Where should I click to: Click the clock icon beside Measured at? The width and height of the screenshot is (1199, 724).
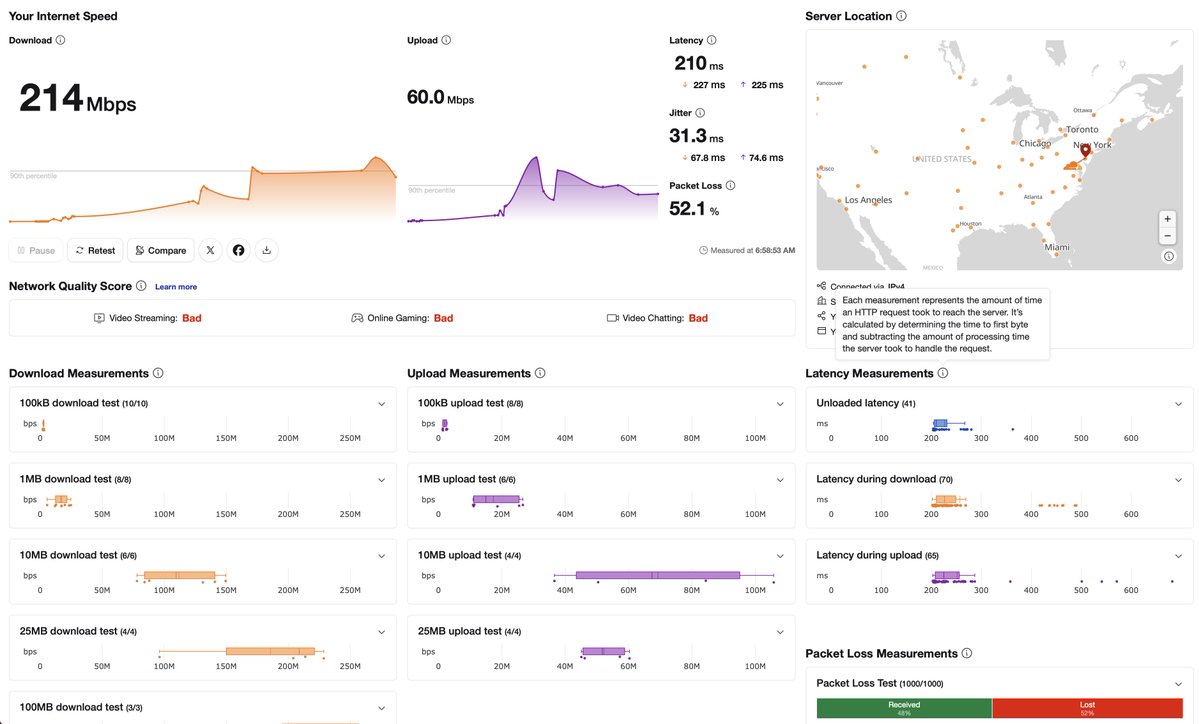pyautogui.click(x=703, y=251)
